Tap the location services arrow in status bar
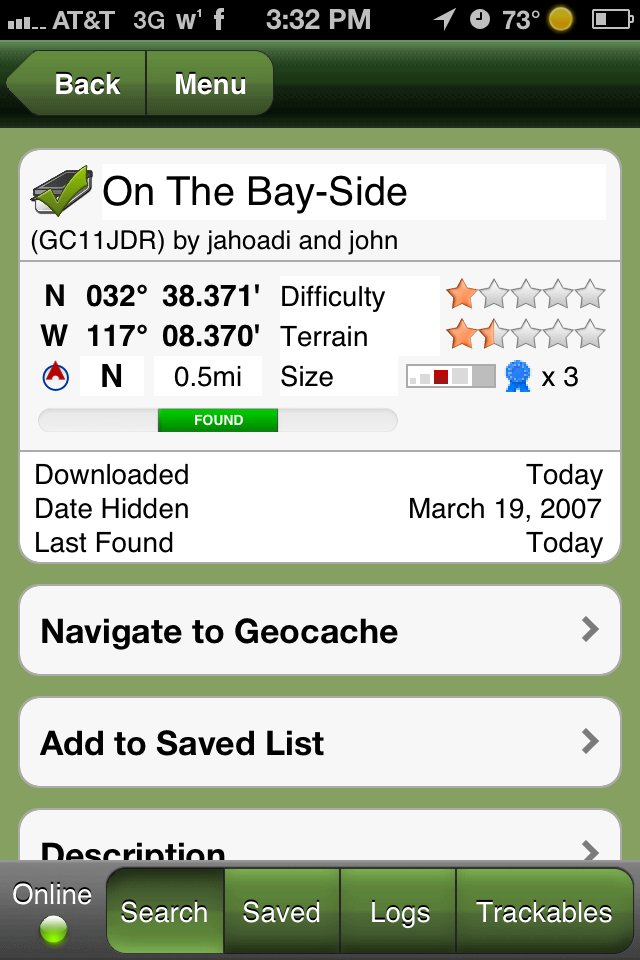The height and width of the screenshot is (960, 640). (444, 19)
